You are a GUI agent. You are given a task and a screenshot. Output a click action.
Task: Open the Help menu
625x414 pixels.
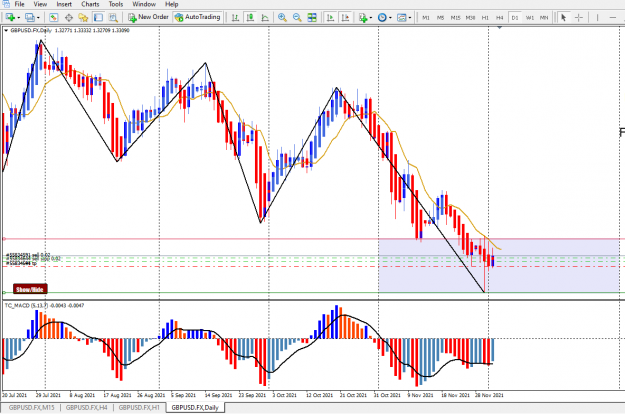[171, 4]
